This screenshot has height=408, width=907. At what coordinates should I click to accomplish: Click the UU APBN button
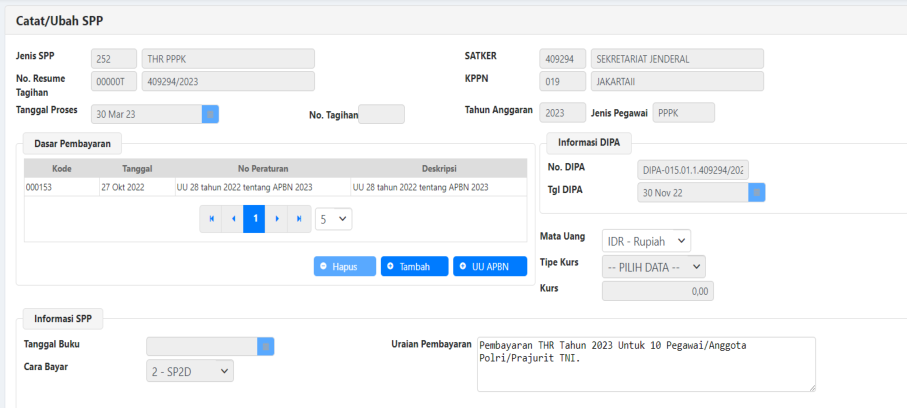[x=489, y=267]
